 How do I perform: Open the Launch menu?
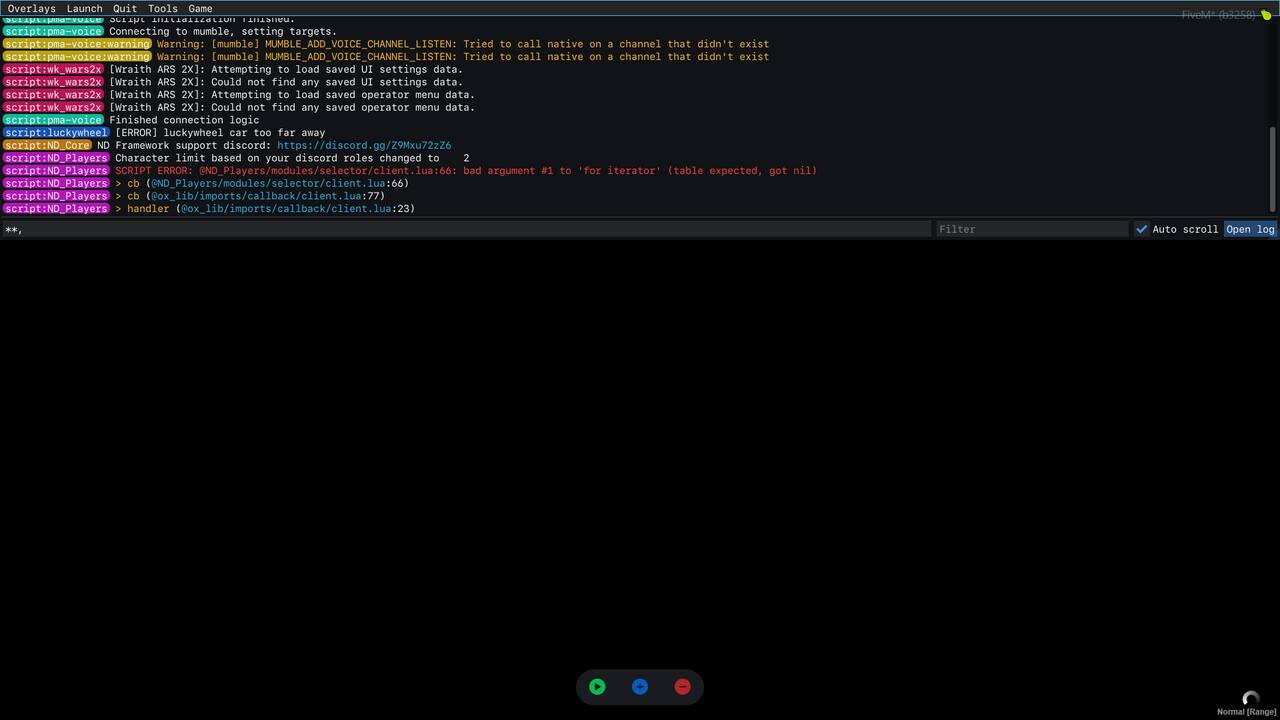(84, 8)
